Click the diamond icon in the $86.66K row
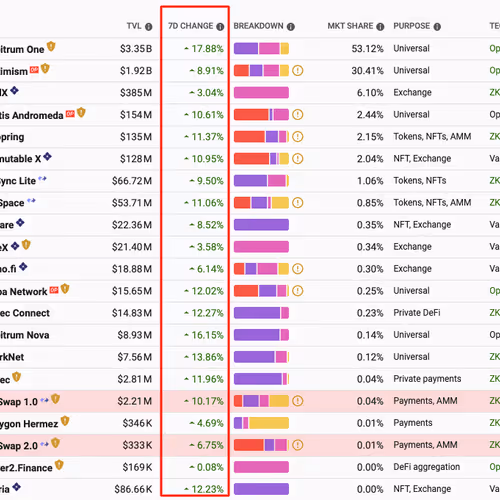This screenshot has height=500, width=500. click(x=17, y=487)
